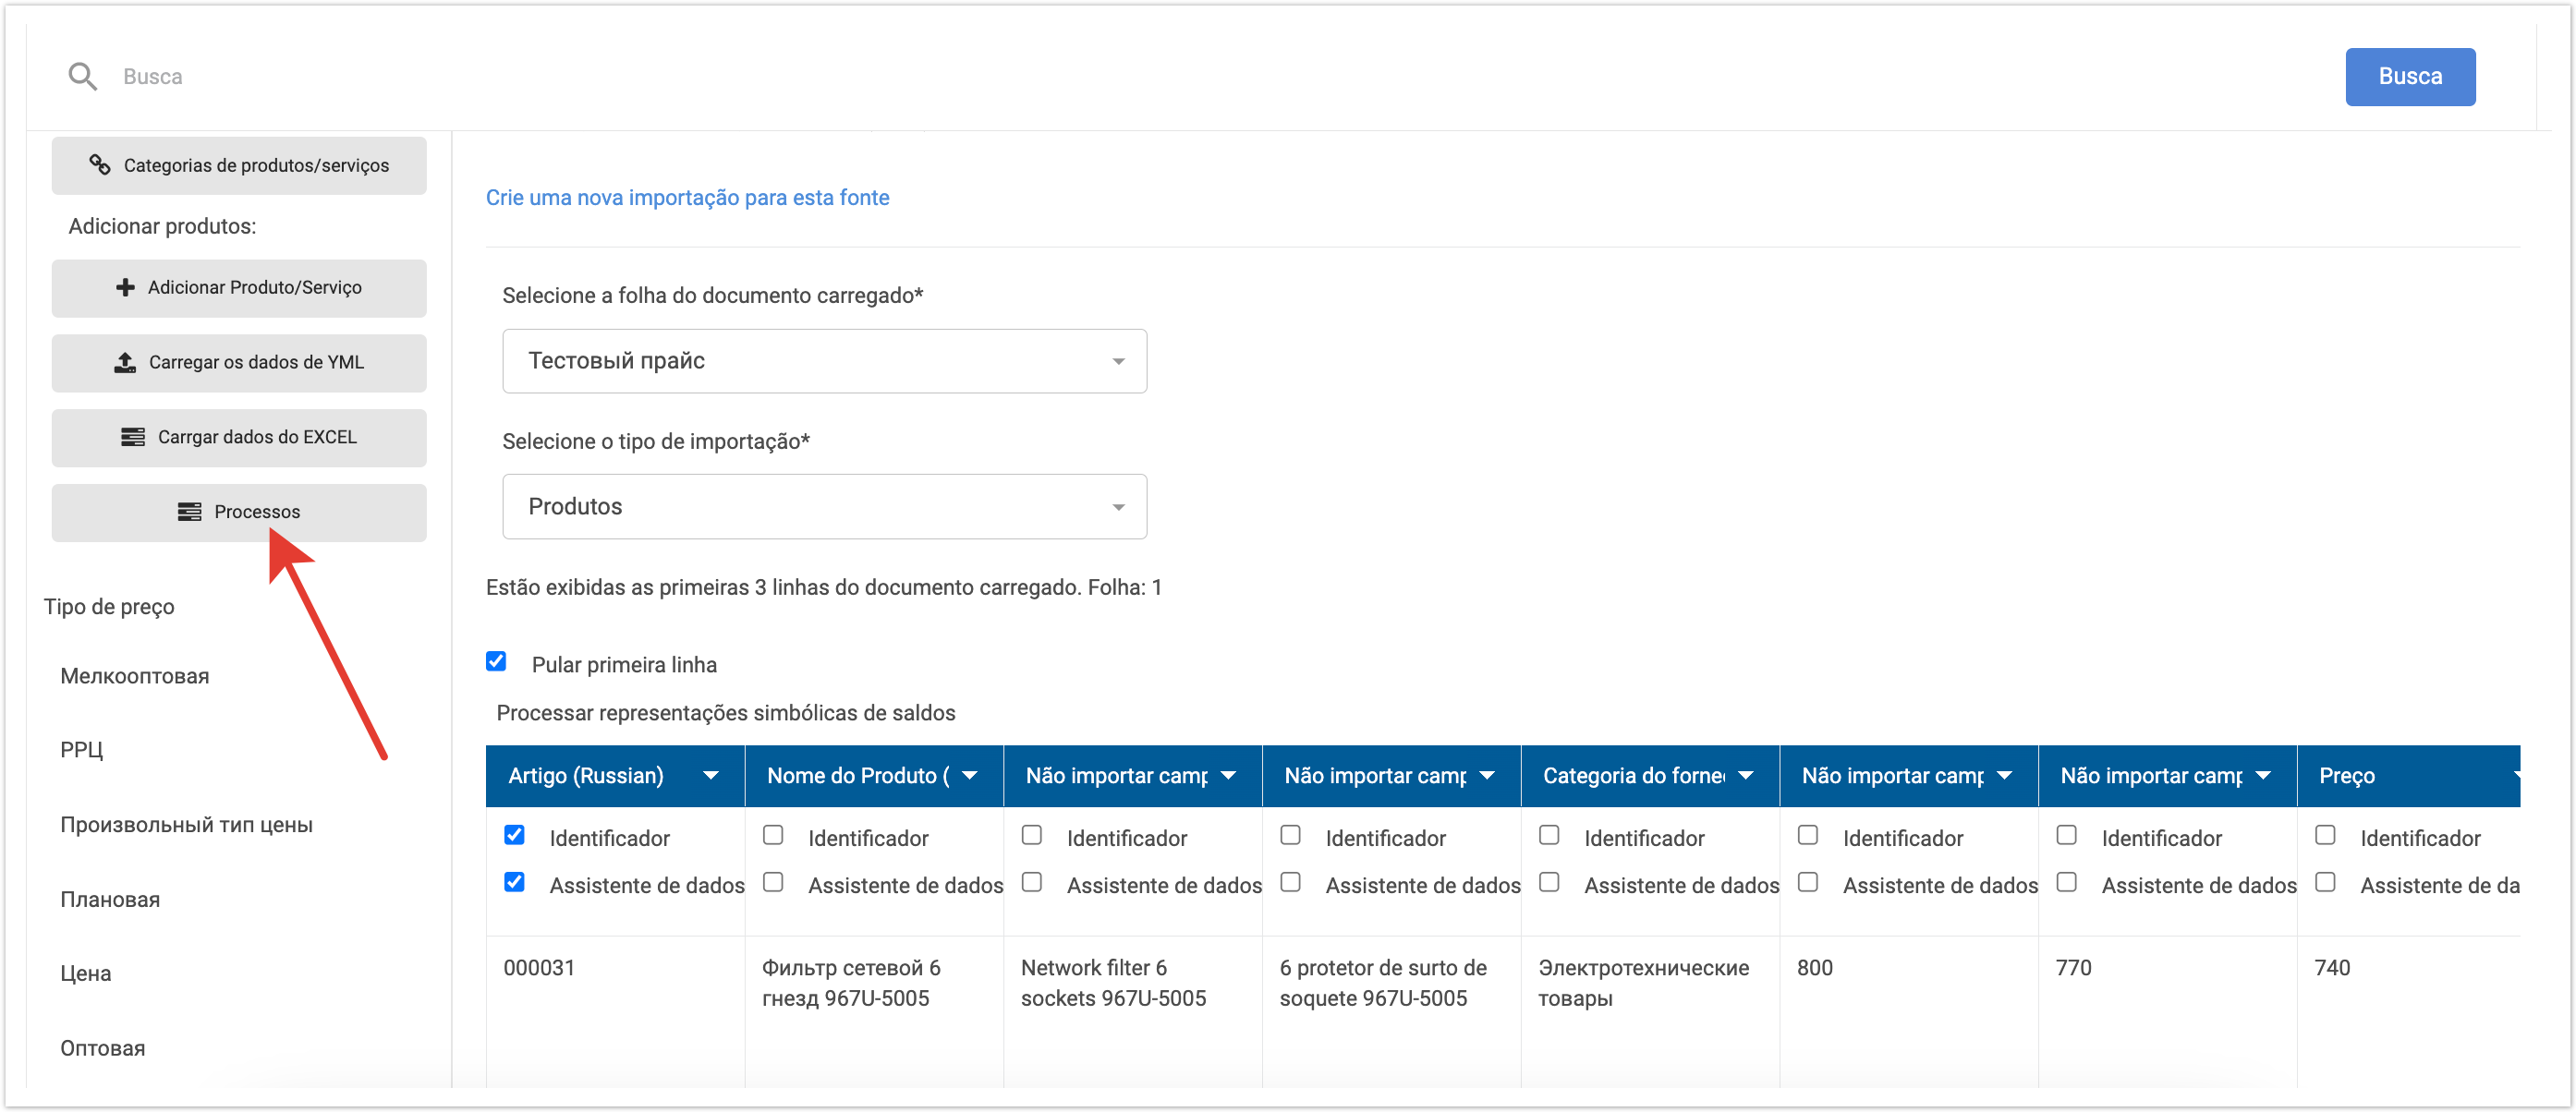This screenshot has width=2576, height=1112.
Task: Open the Produtos import type dropdown
Action: point(824,507)
